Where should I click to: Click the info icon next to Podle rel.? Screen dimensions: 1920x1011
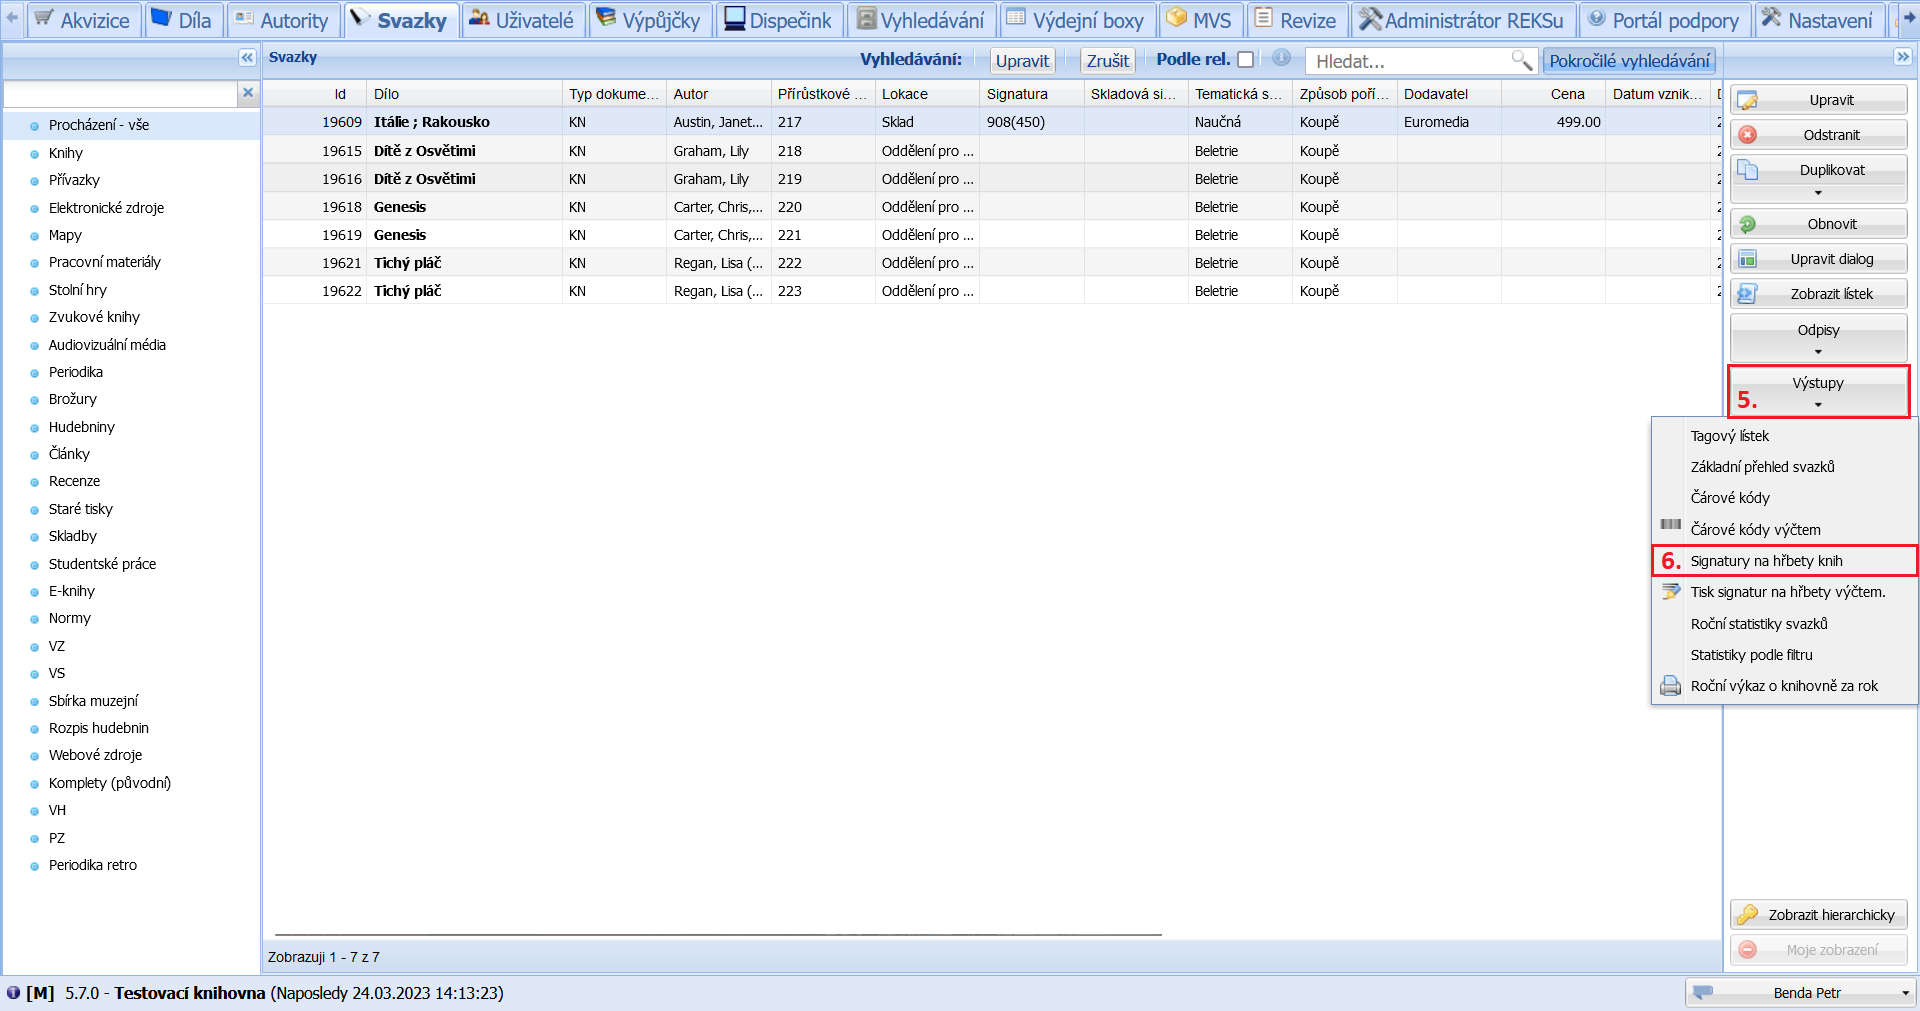pos(1281,58)
